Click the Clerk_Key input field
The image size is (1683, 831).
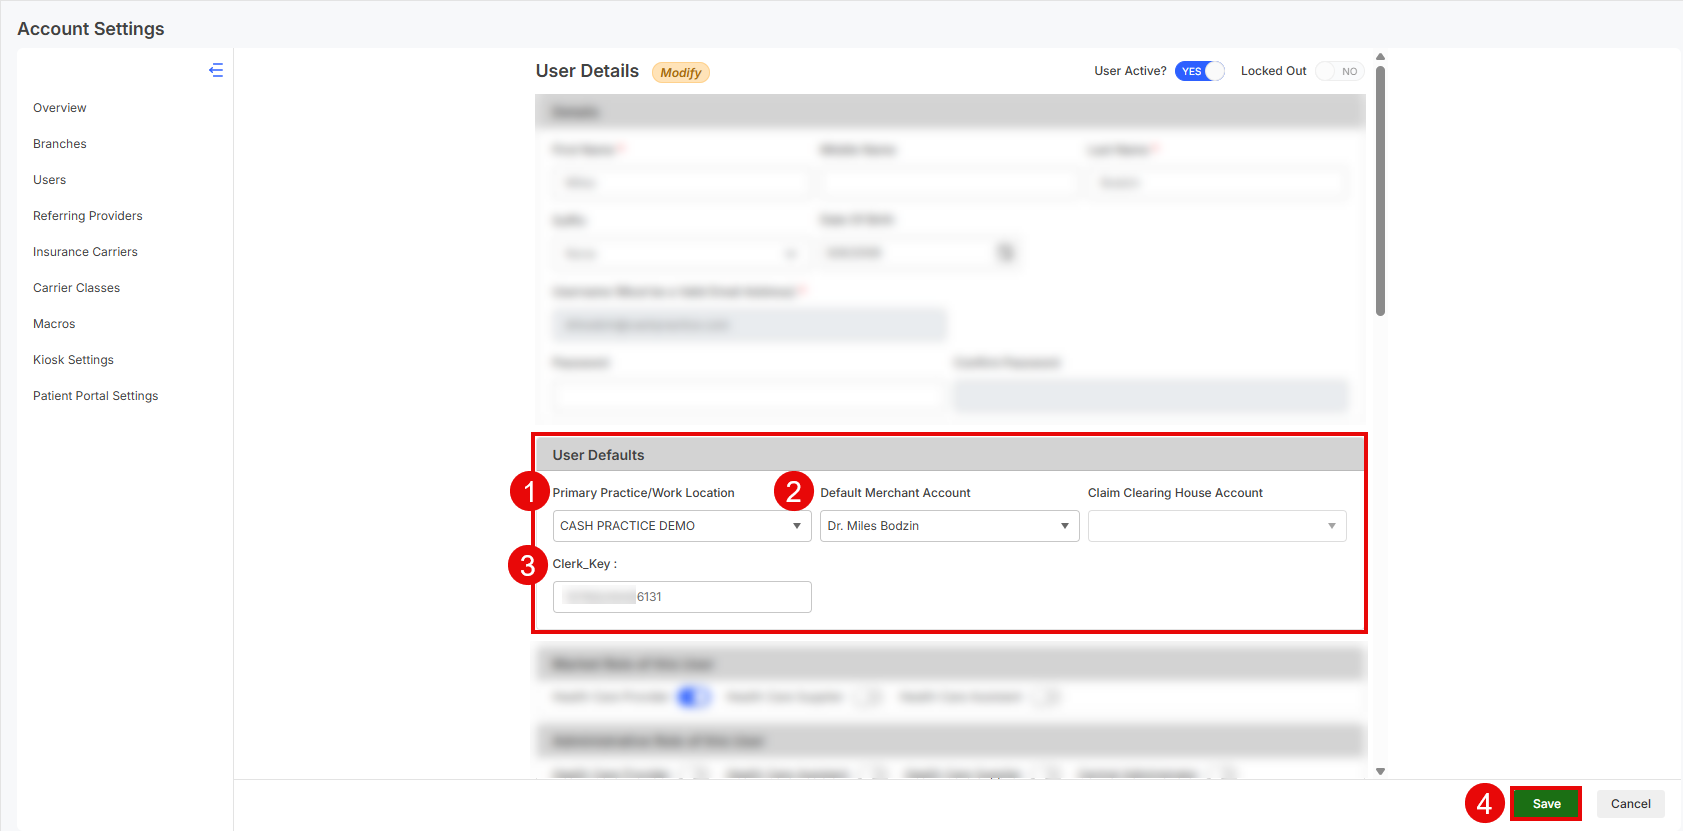click(682, 597)
